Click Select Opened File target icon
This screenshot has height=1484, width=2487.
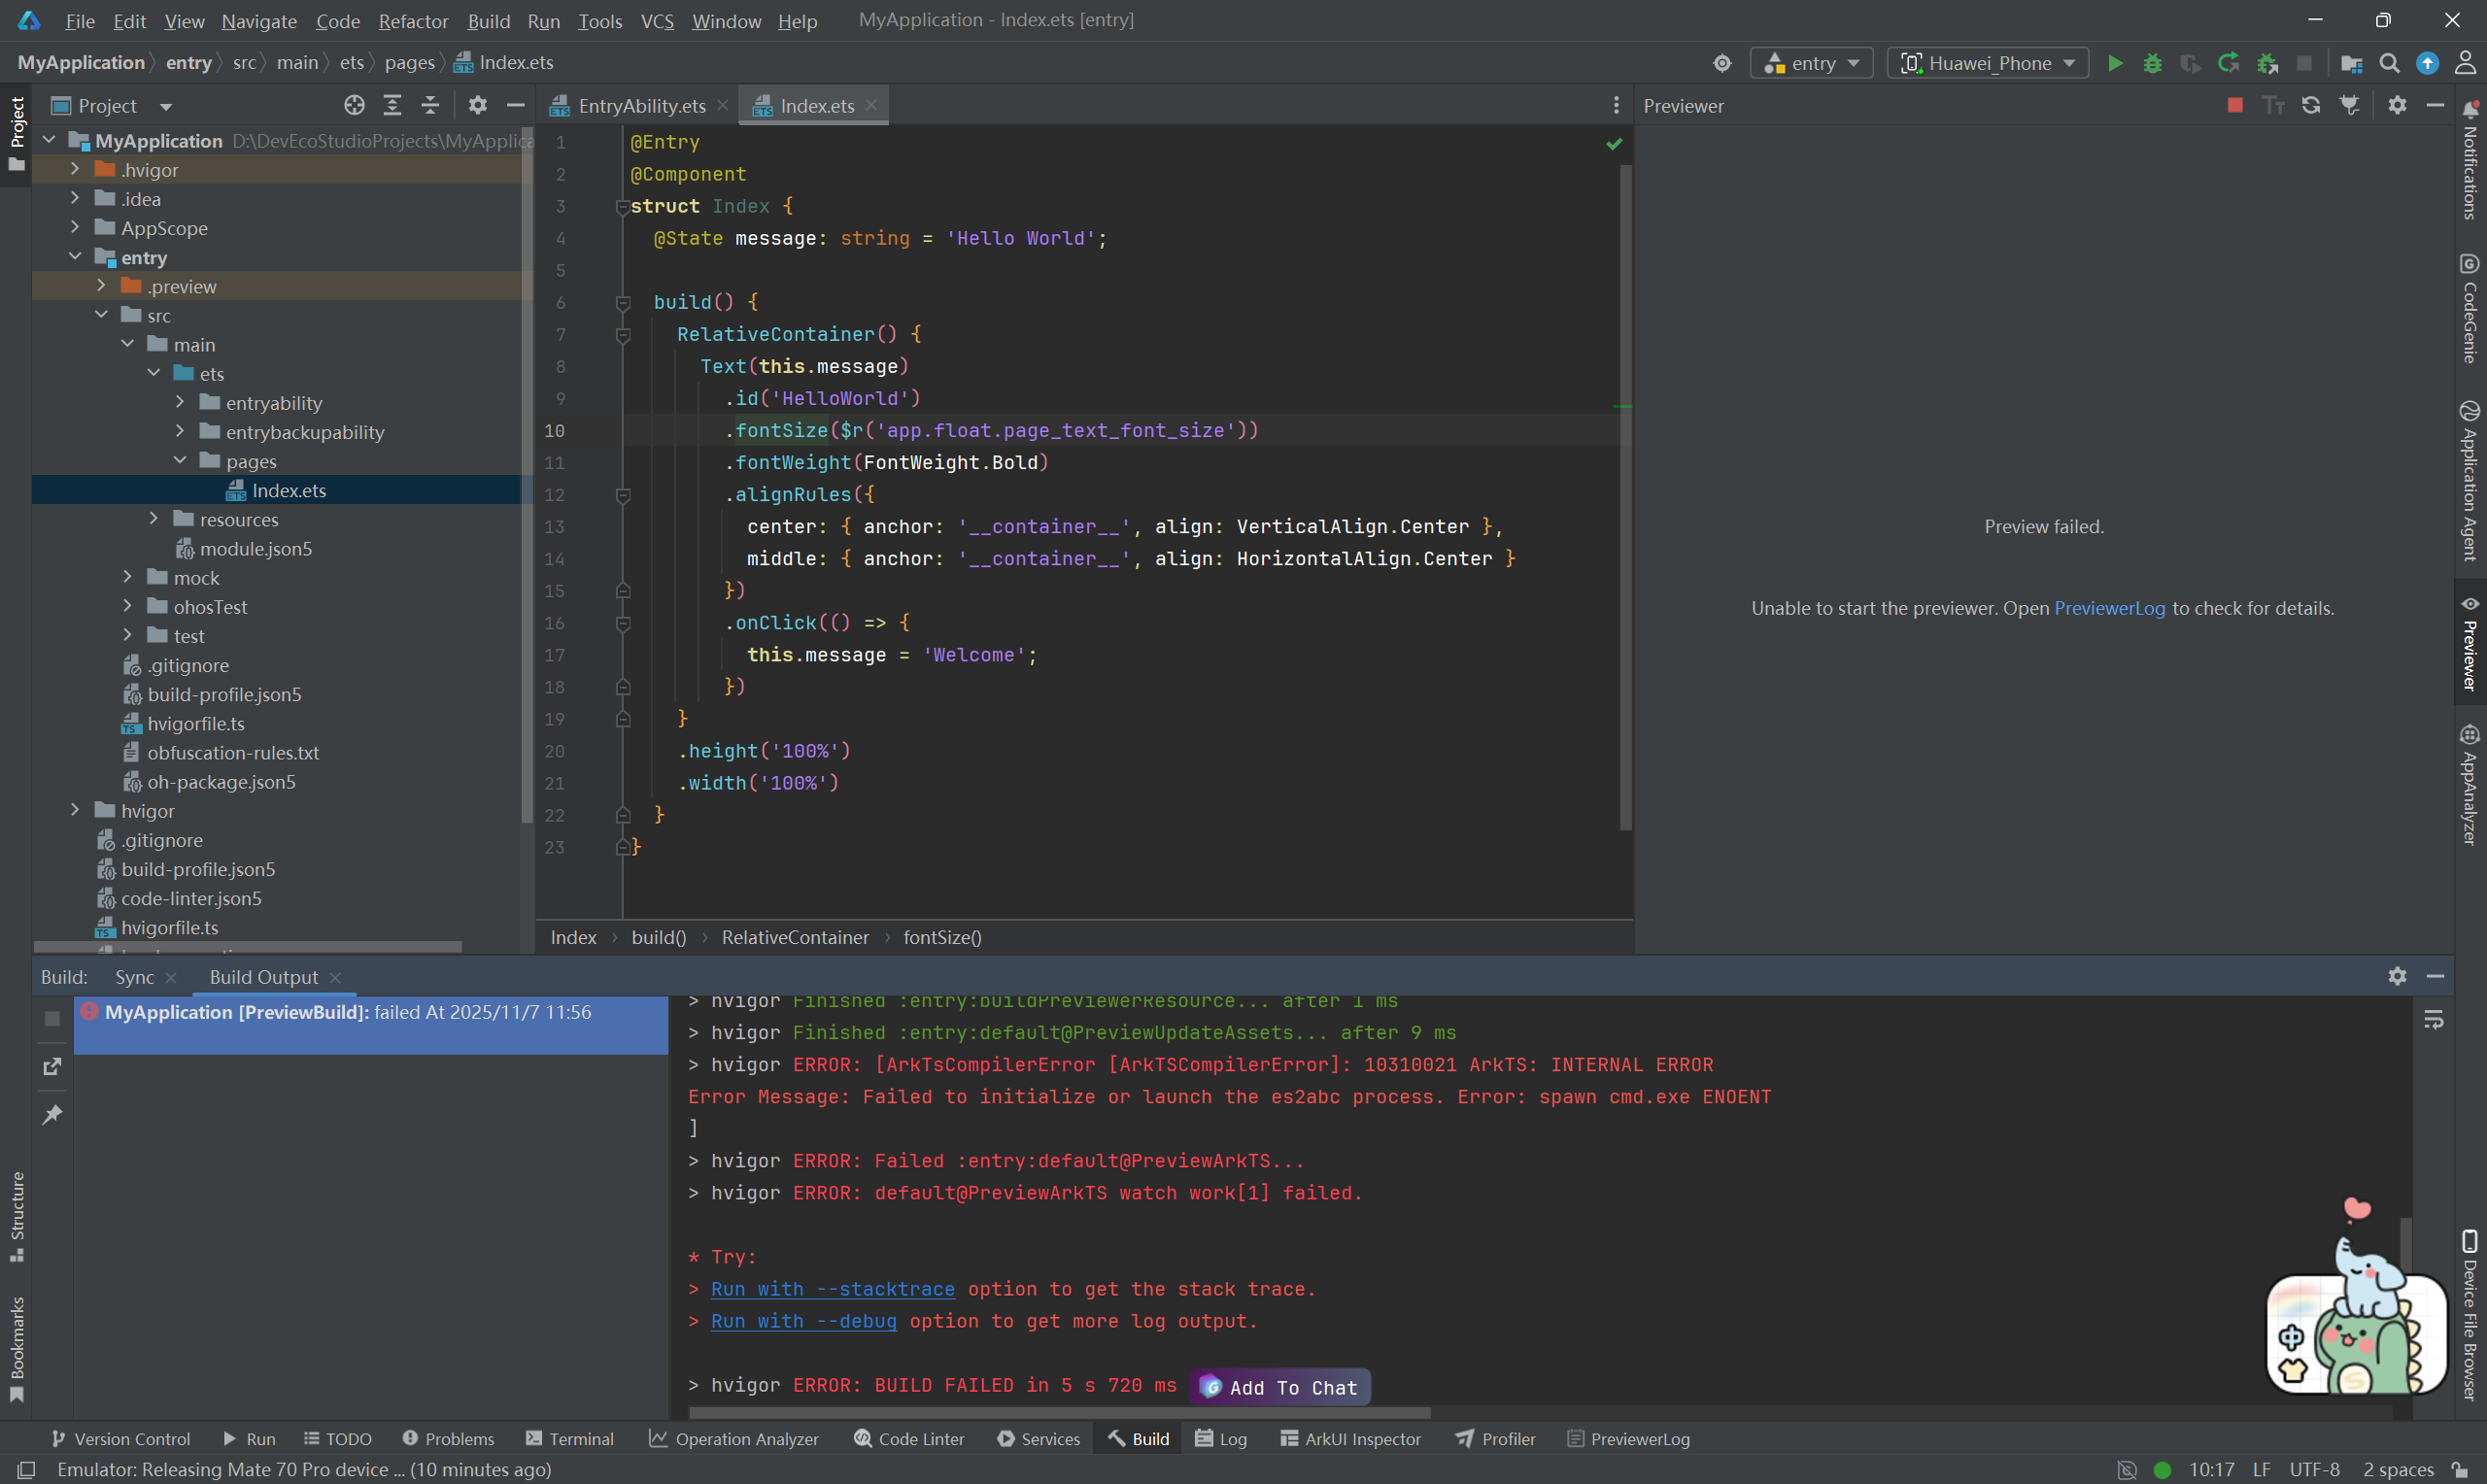point(354,105)
